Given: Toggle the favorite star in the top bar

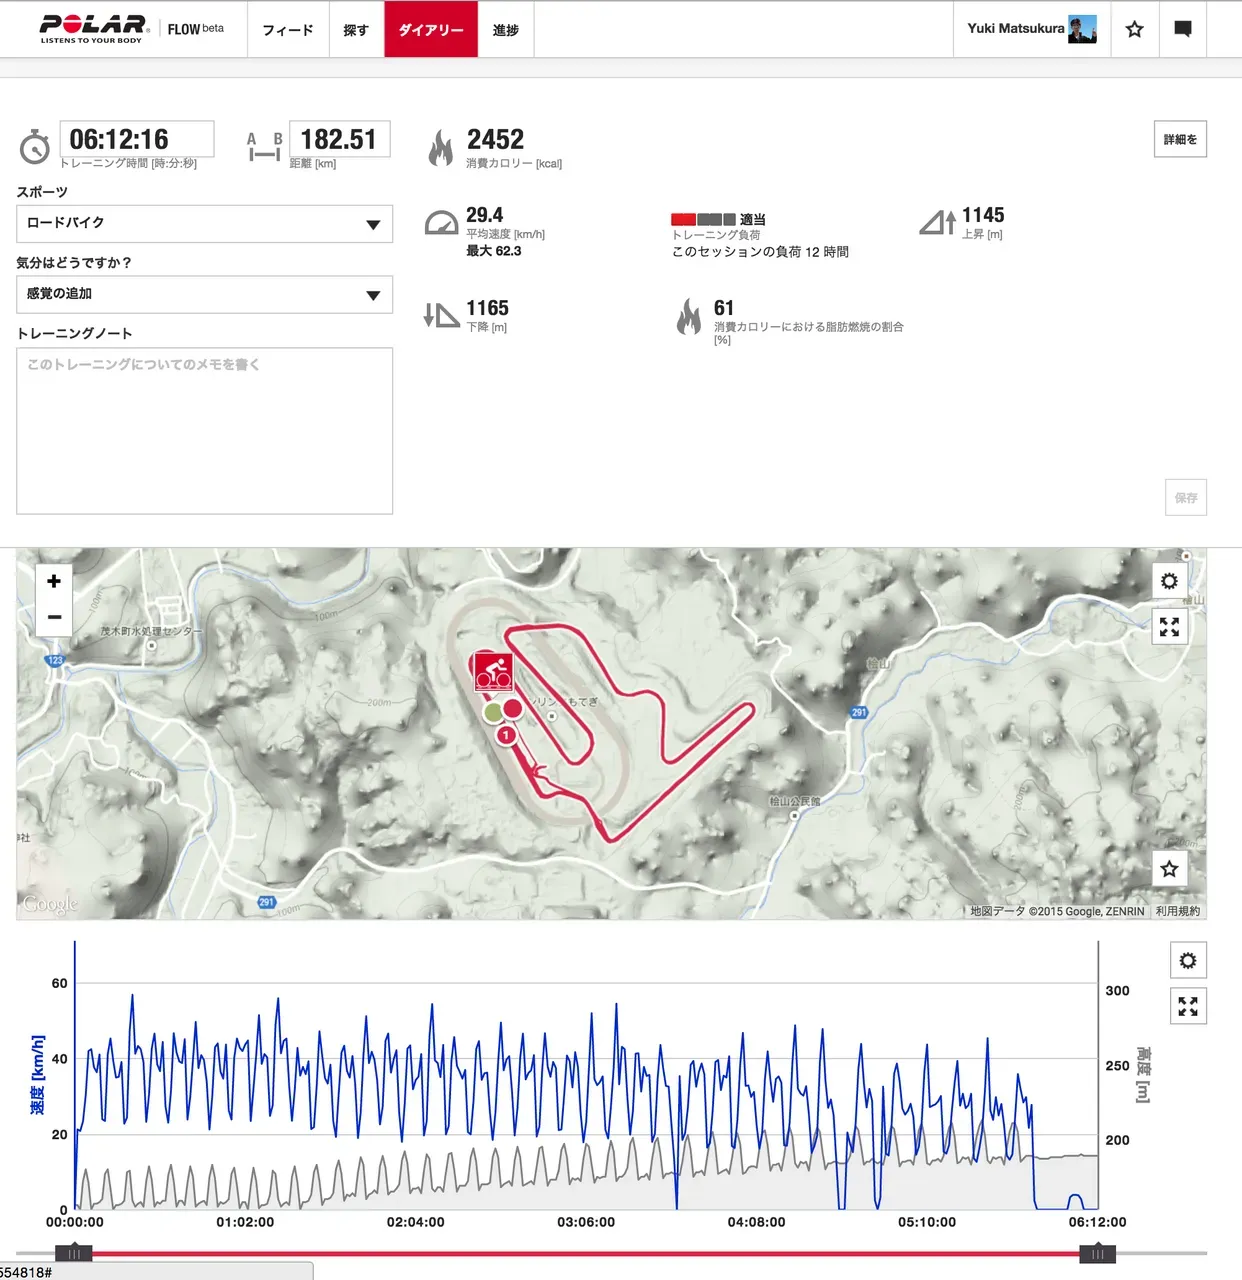Looking at the screenshot, I should coord(1134,29).
